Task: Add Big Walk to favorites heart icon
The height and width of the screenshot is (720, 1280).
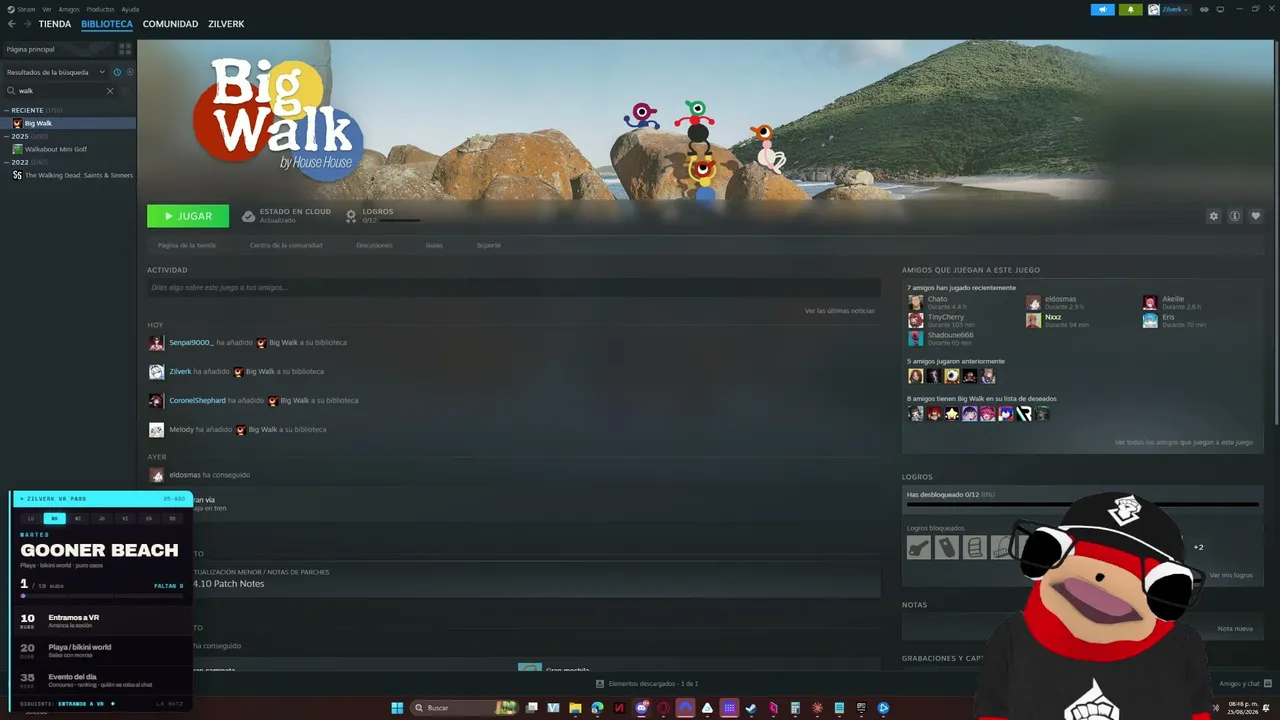Action: (x=1256, y=216)
